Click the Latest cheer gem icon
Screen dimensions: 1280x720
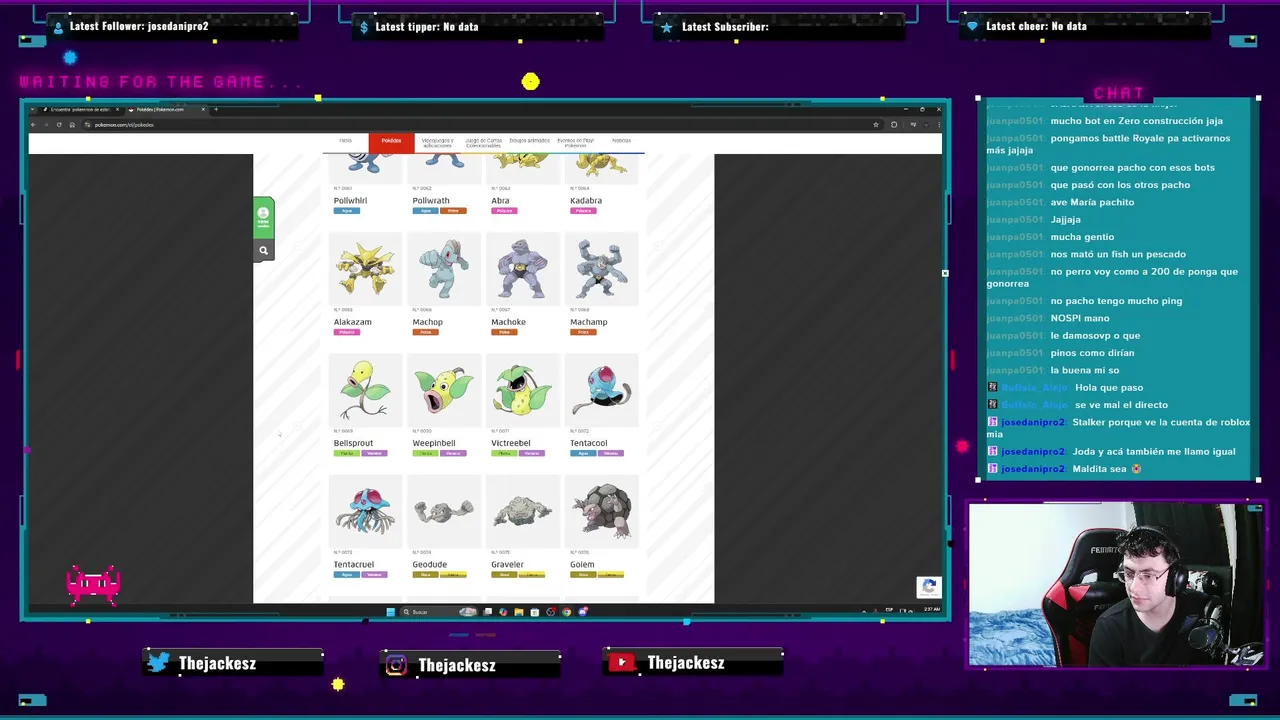point(972,27)
